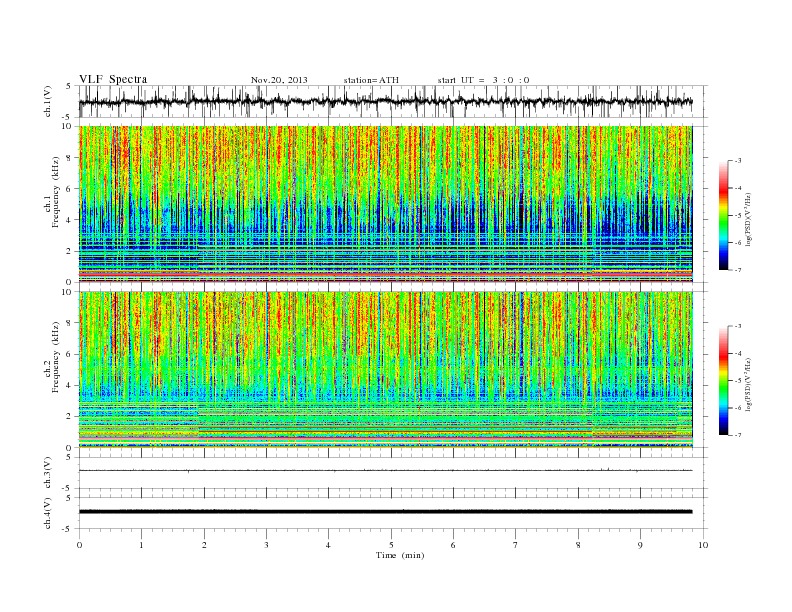Click the "-3" label on ch.1 colorbar
The height and width of the screenshot is (612, 792).
click(738, 161)
